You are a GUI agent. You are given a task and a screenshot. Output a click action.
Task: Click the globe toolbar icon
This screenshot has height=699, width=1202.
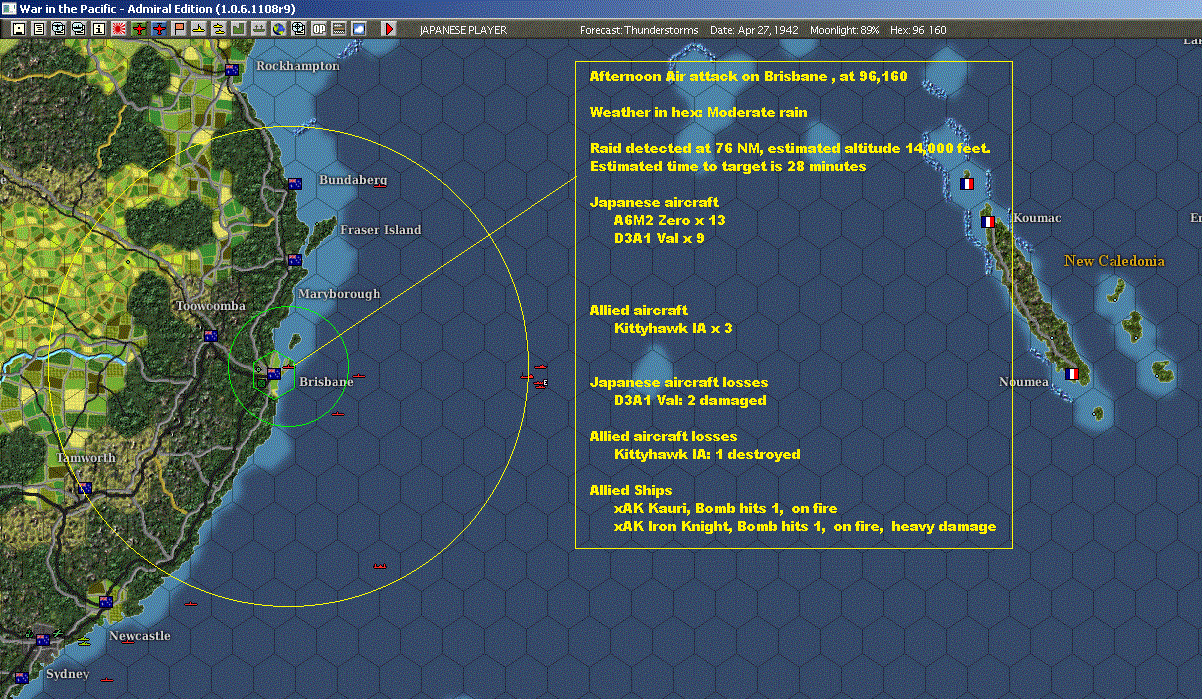coord(277,29)
